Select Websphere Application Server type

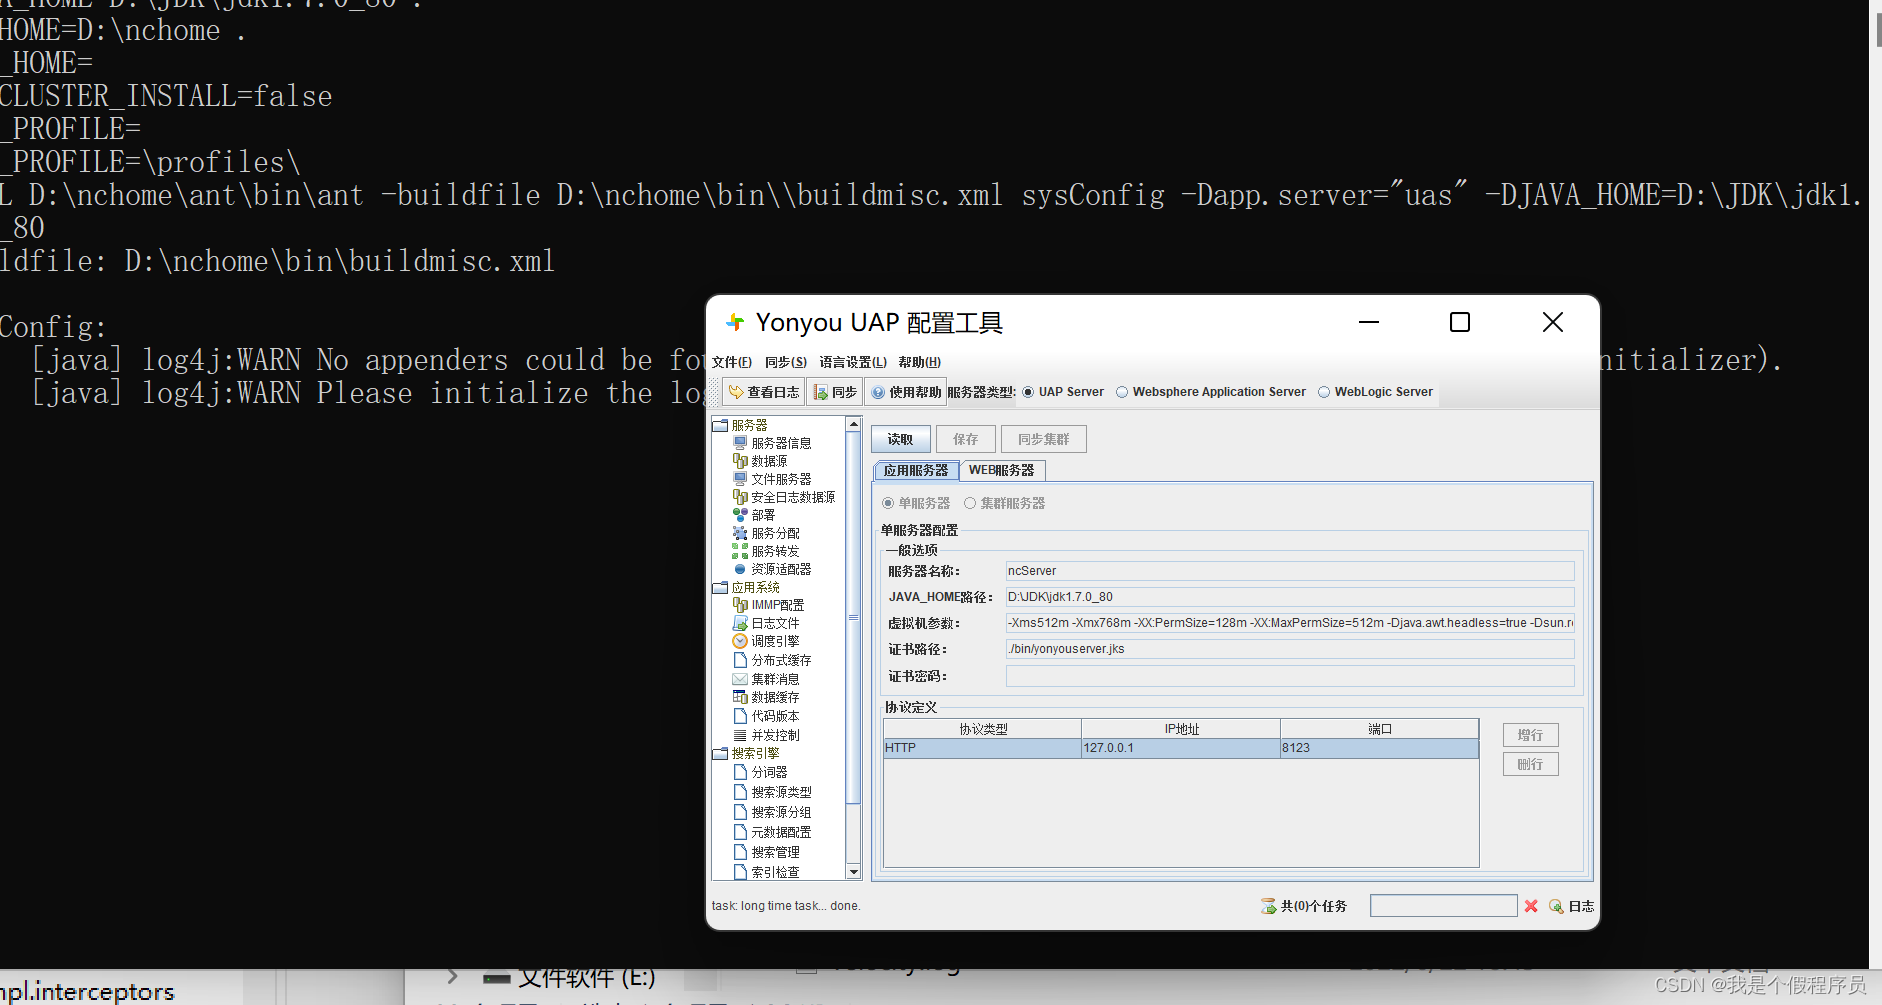1210,392
